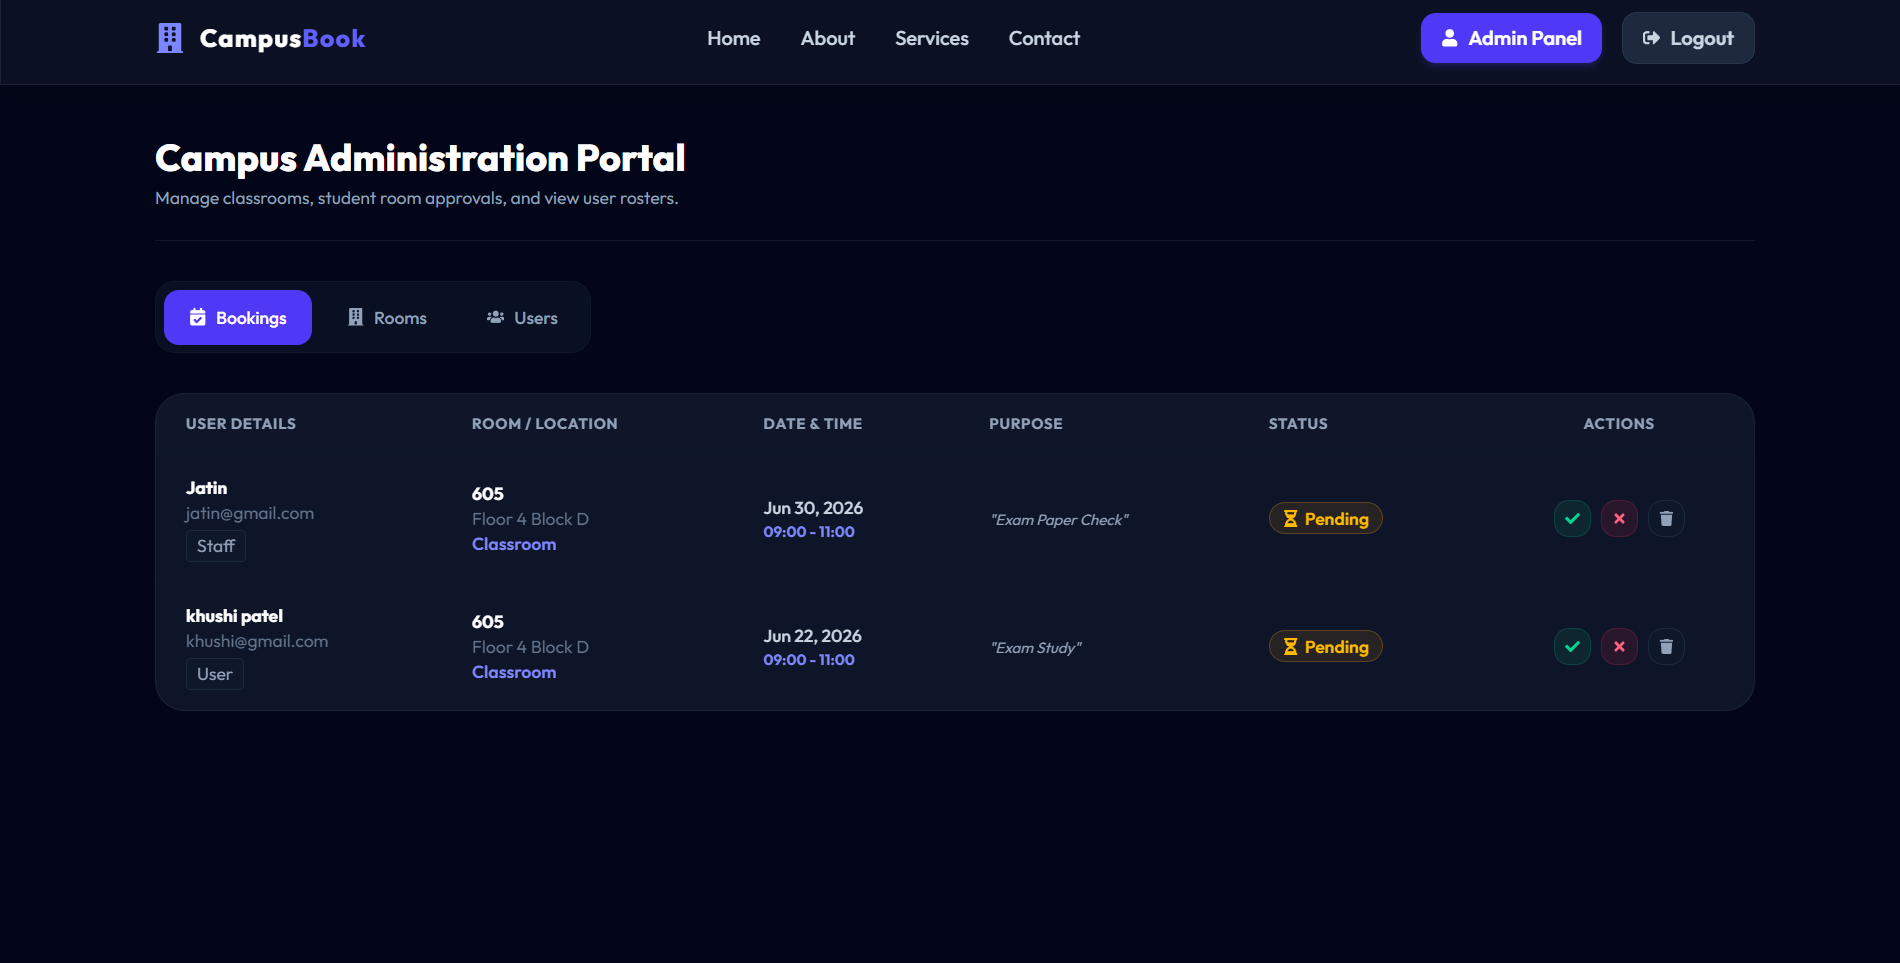The image size is (1900, 963).
Task: Click the purpose "Exam Study"
Action: [1036, 648]
